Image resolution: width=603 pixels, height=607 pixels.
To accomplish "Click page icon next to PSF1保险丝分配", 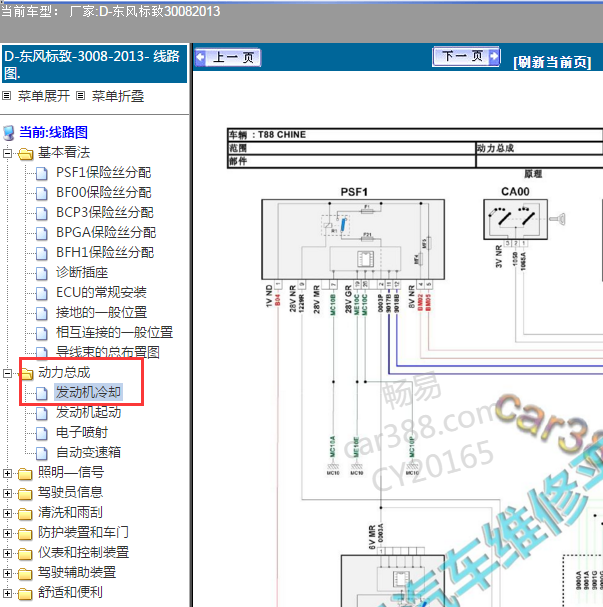I will click(x=42, y=173).
